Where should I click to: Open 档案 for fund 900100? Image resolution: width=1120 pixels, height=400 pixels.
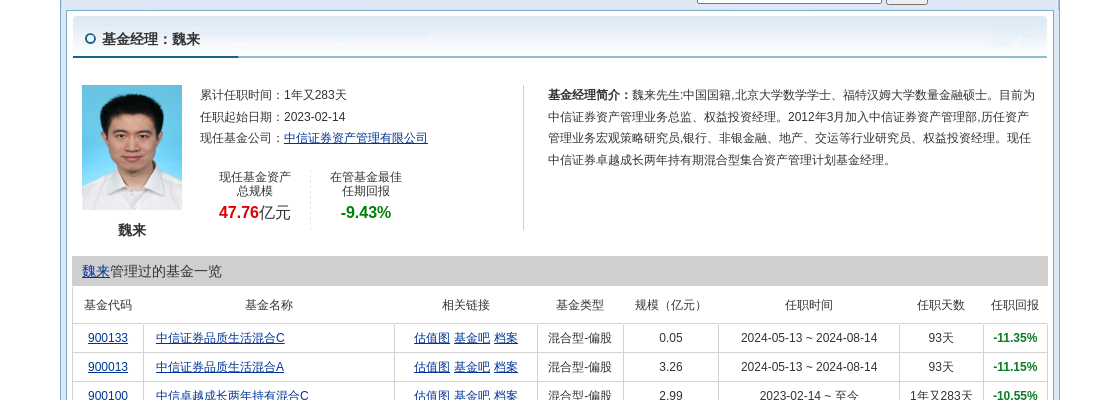tap(506, 395)
